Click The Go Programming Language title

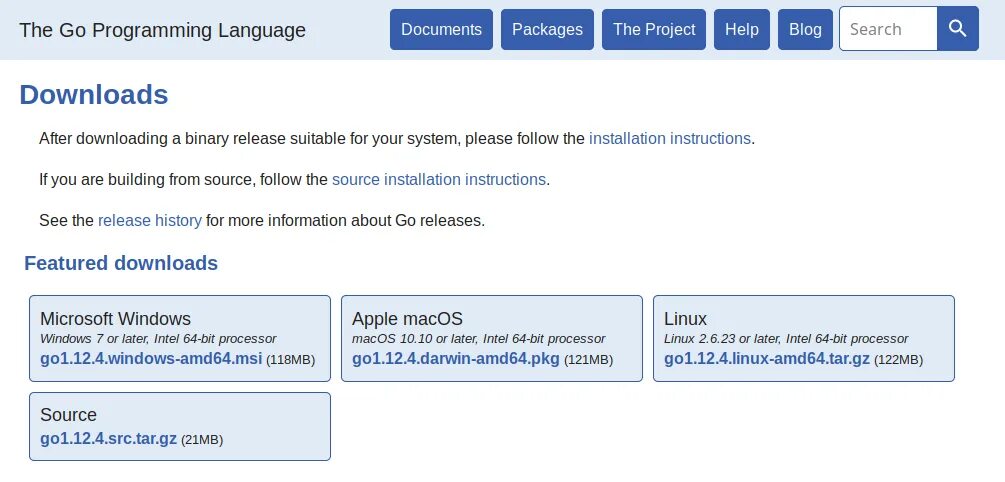[163, 30]
